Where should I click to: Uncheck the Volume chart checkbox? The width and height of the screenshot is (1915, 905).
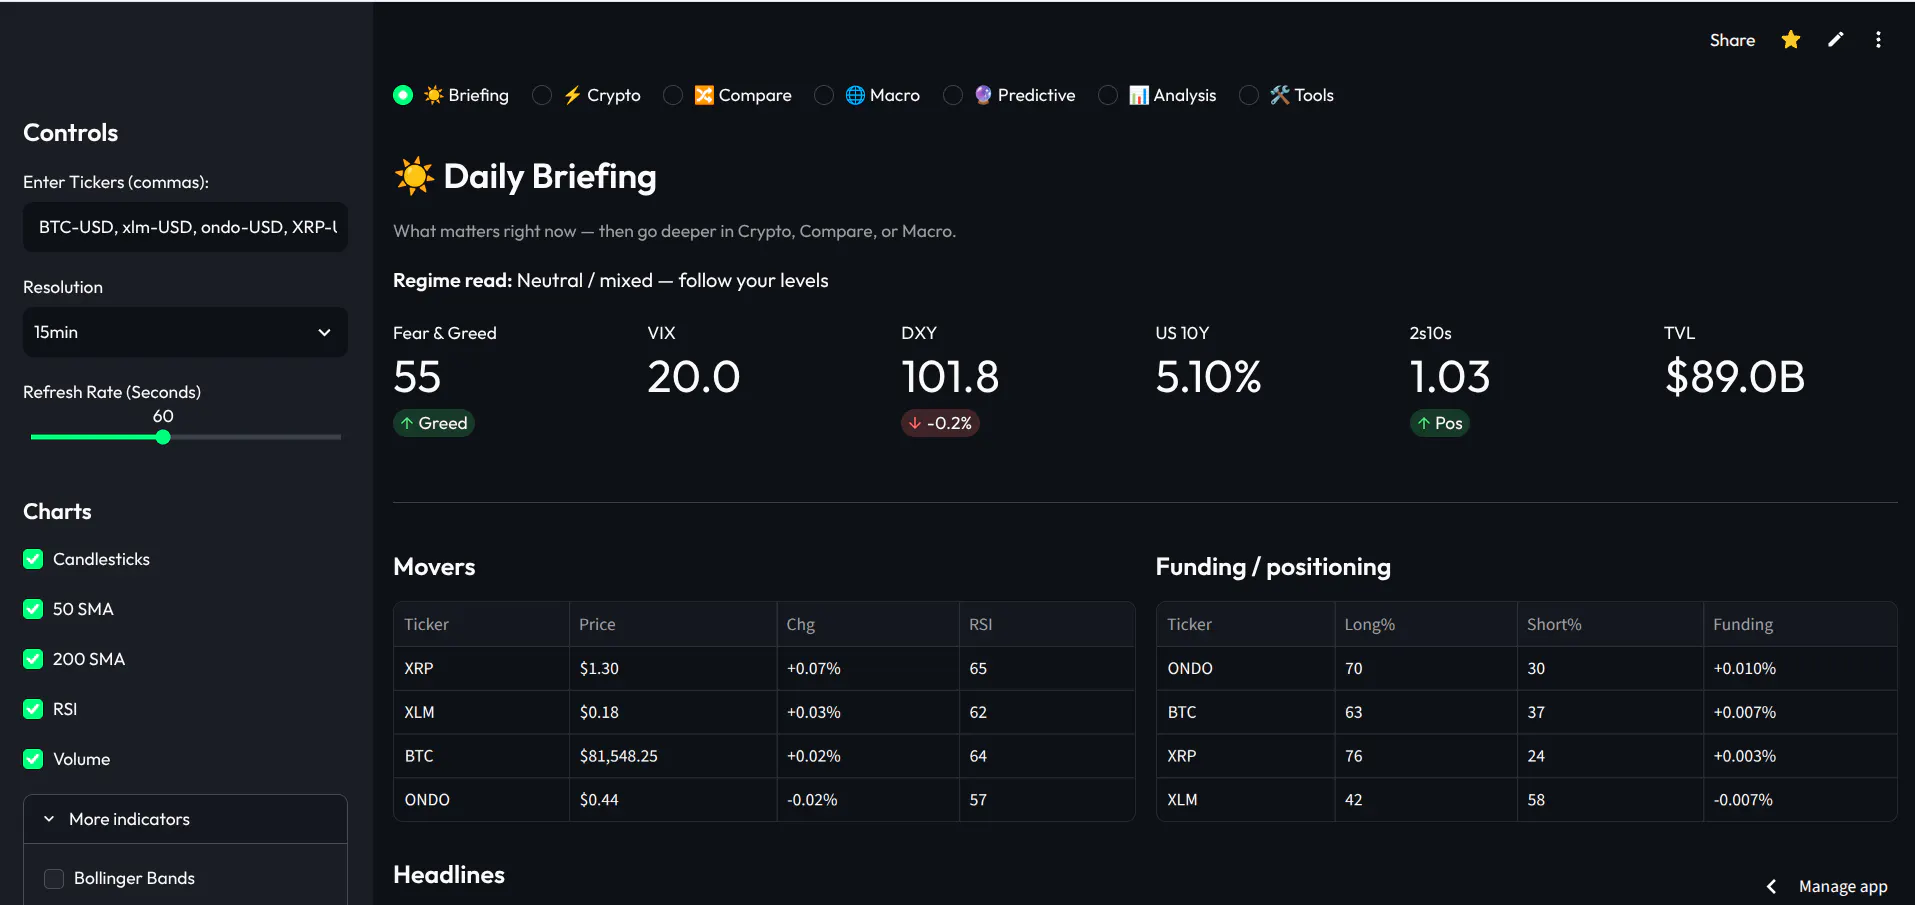pos(33,759)
